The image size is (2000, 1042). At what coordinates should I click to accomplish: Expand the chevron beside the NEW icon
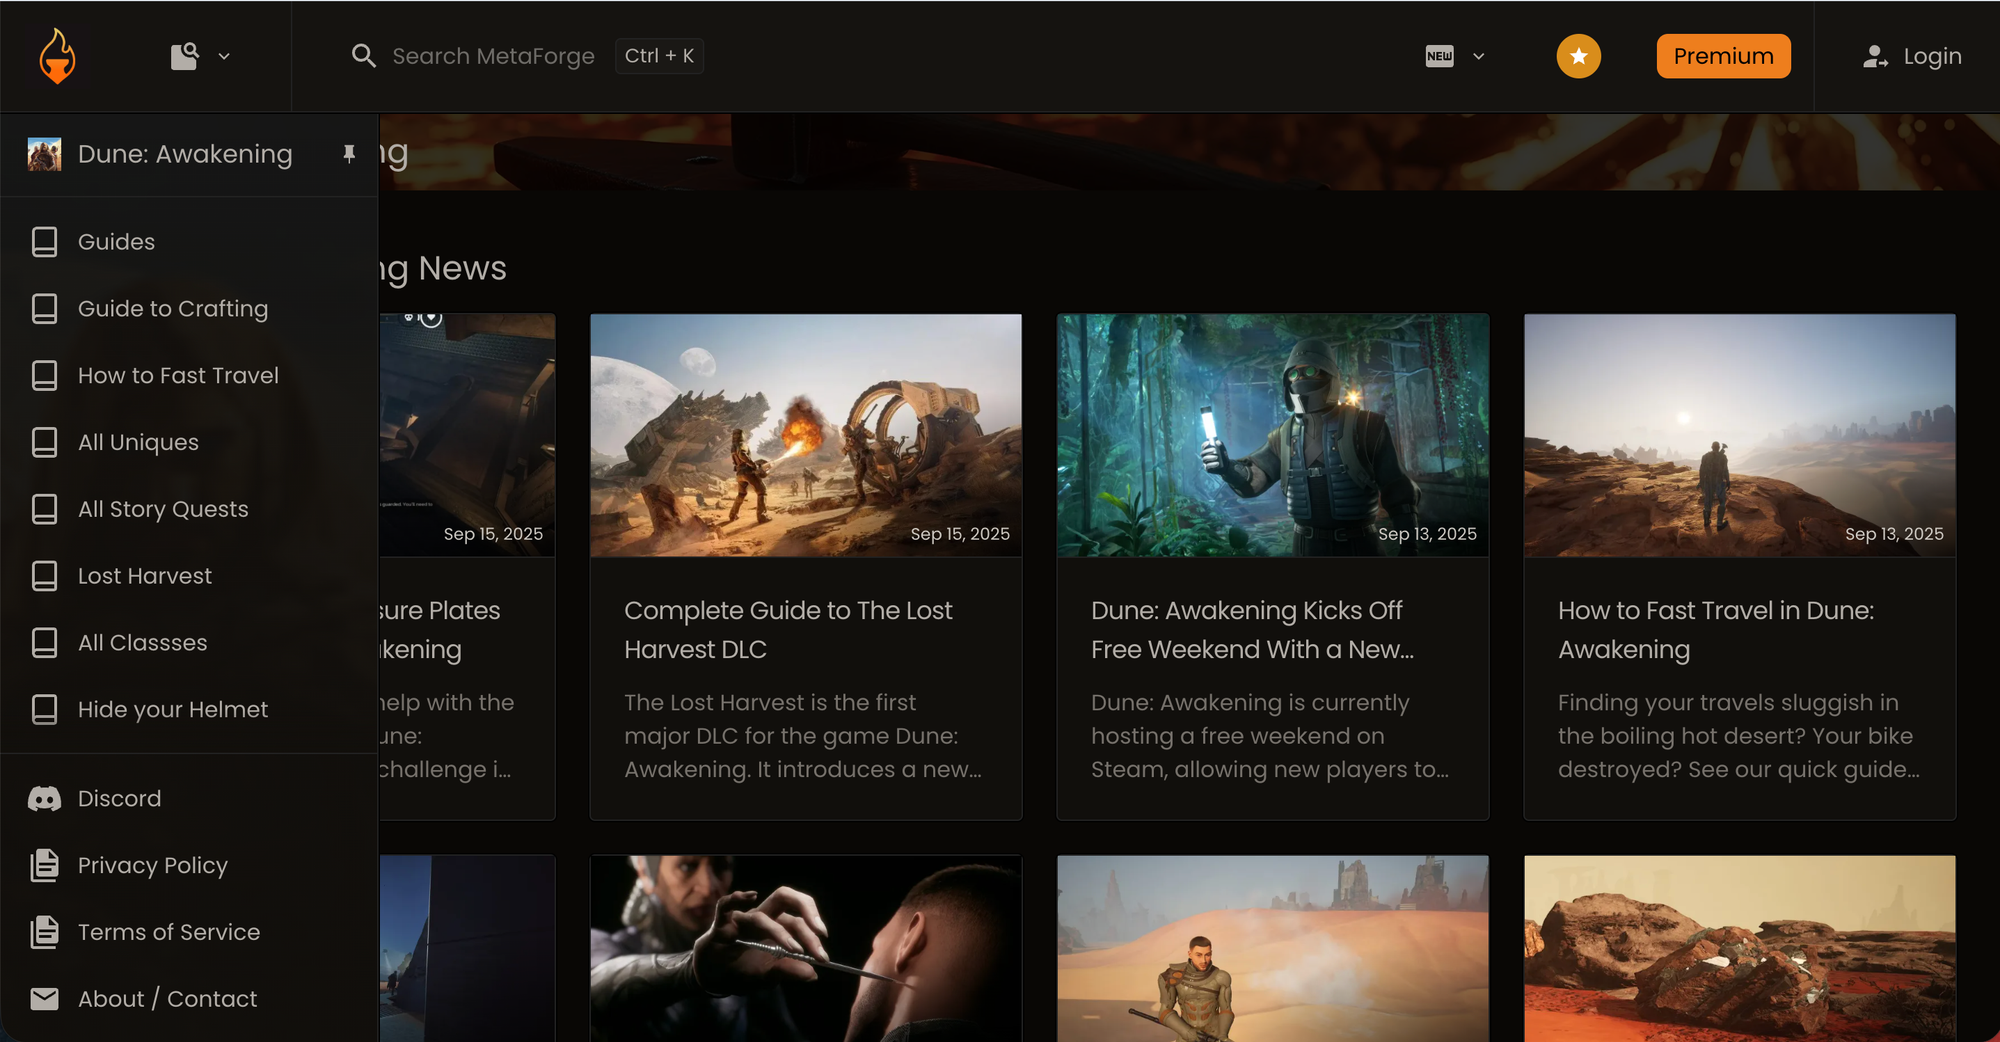pos(1479,57)
